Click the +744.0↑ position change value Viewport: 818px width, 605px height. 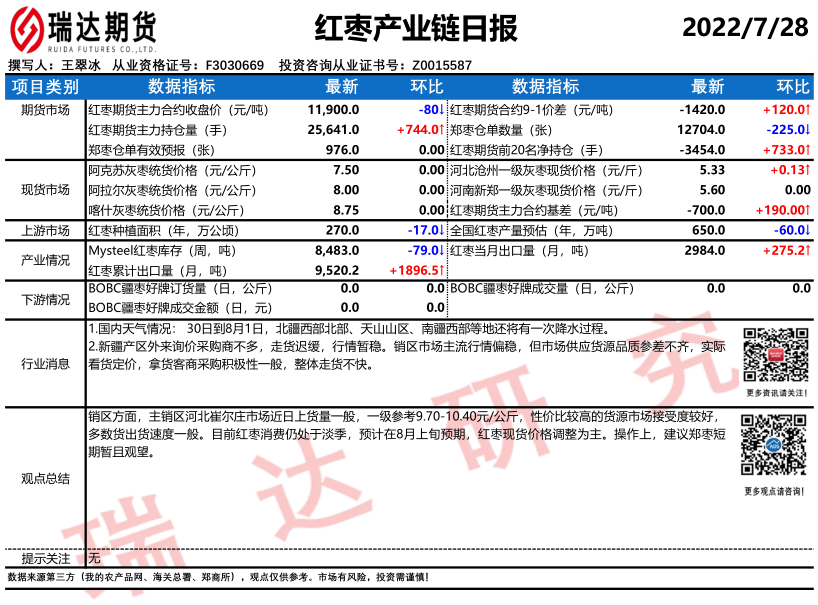[419, 129]
